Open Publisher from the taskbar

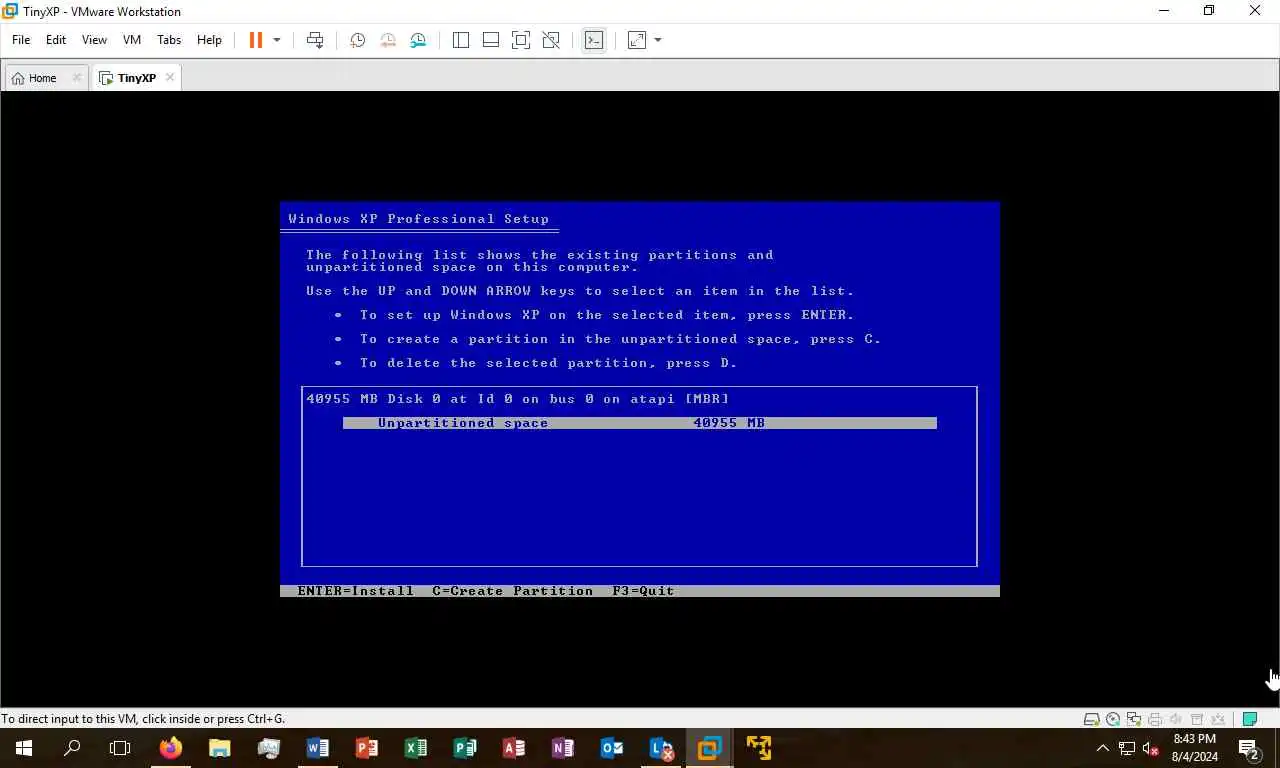(x=464, y=748)
